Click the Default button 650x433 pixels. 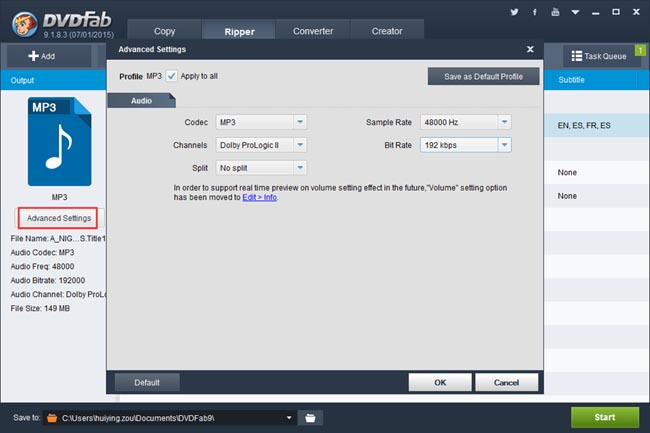click(147, 382)
